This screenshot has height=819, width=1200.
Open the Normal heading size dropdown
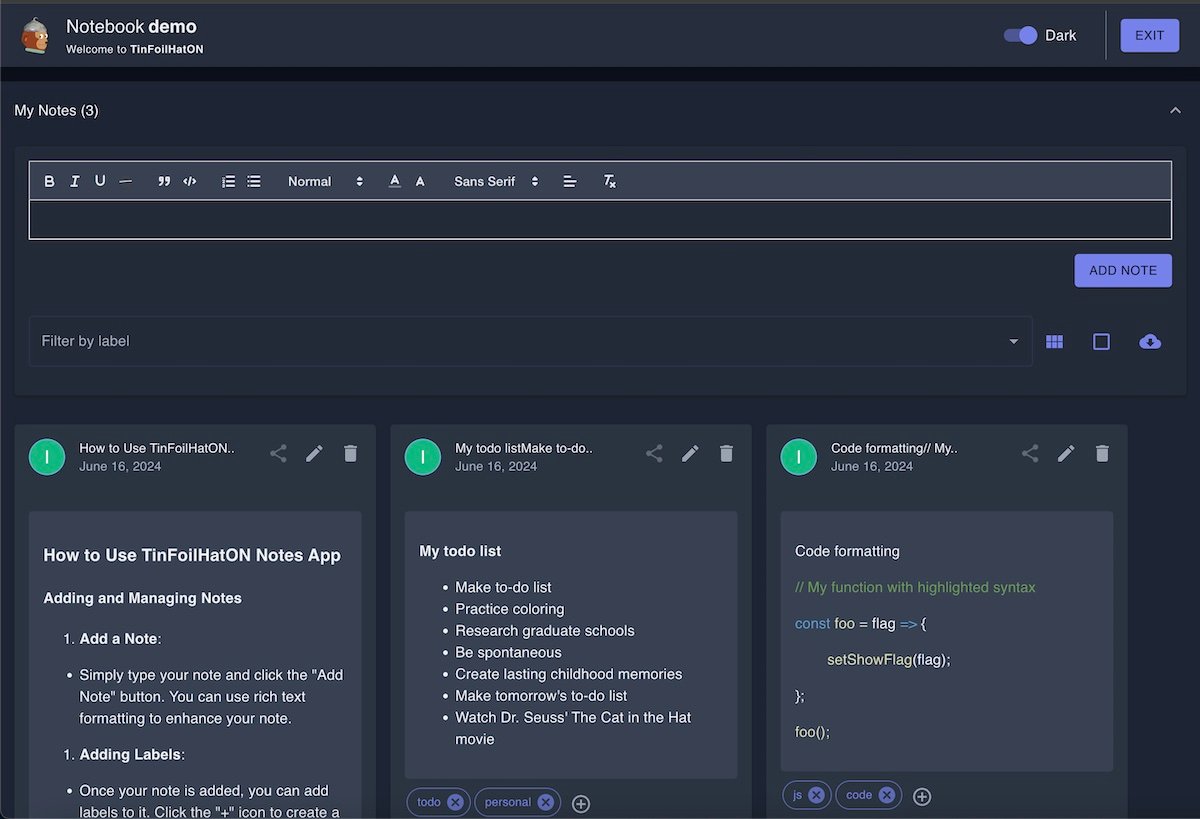pyautogui.click(x=325, y=181)
